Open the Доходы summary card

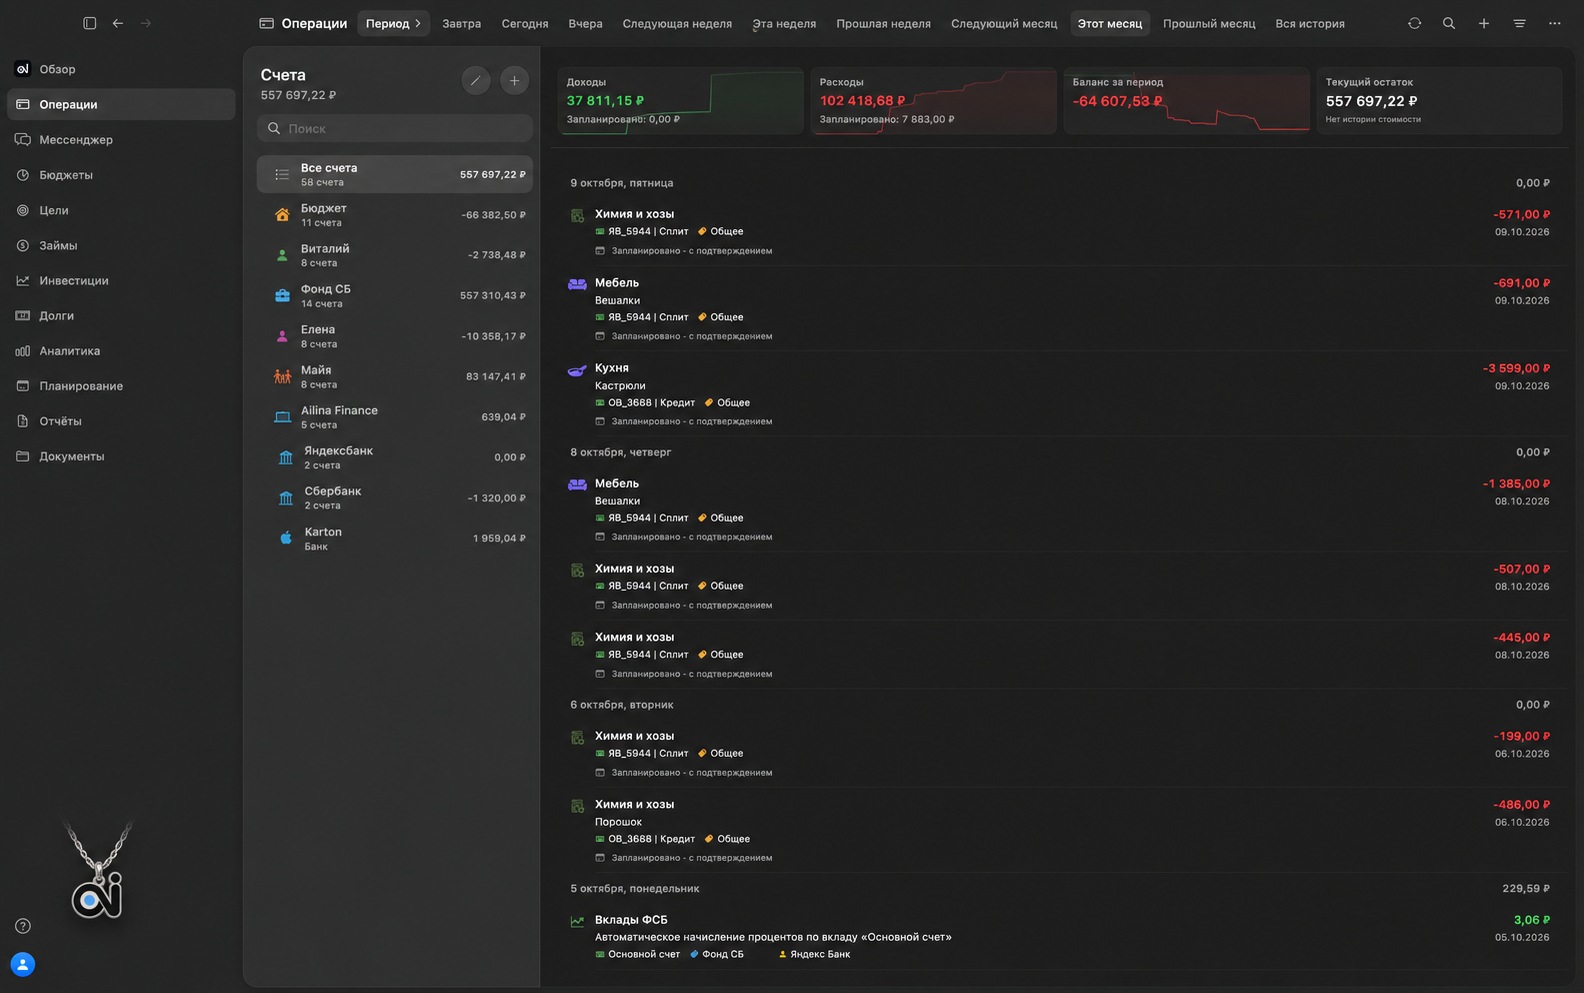pyautogui.click(x=680, y=100)
